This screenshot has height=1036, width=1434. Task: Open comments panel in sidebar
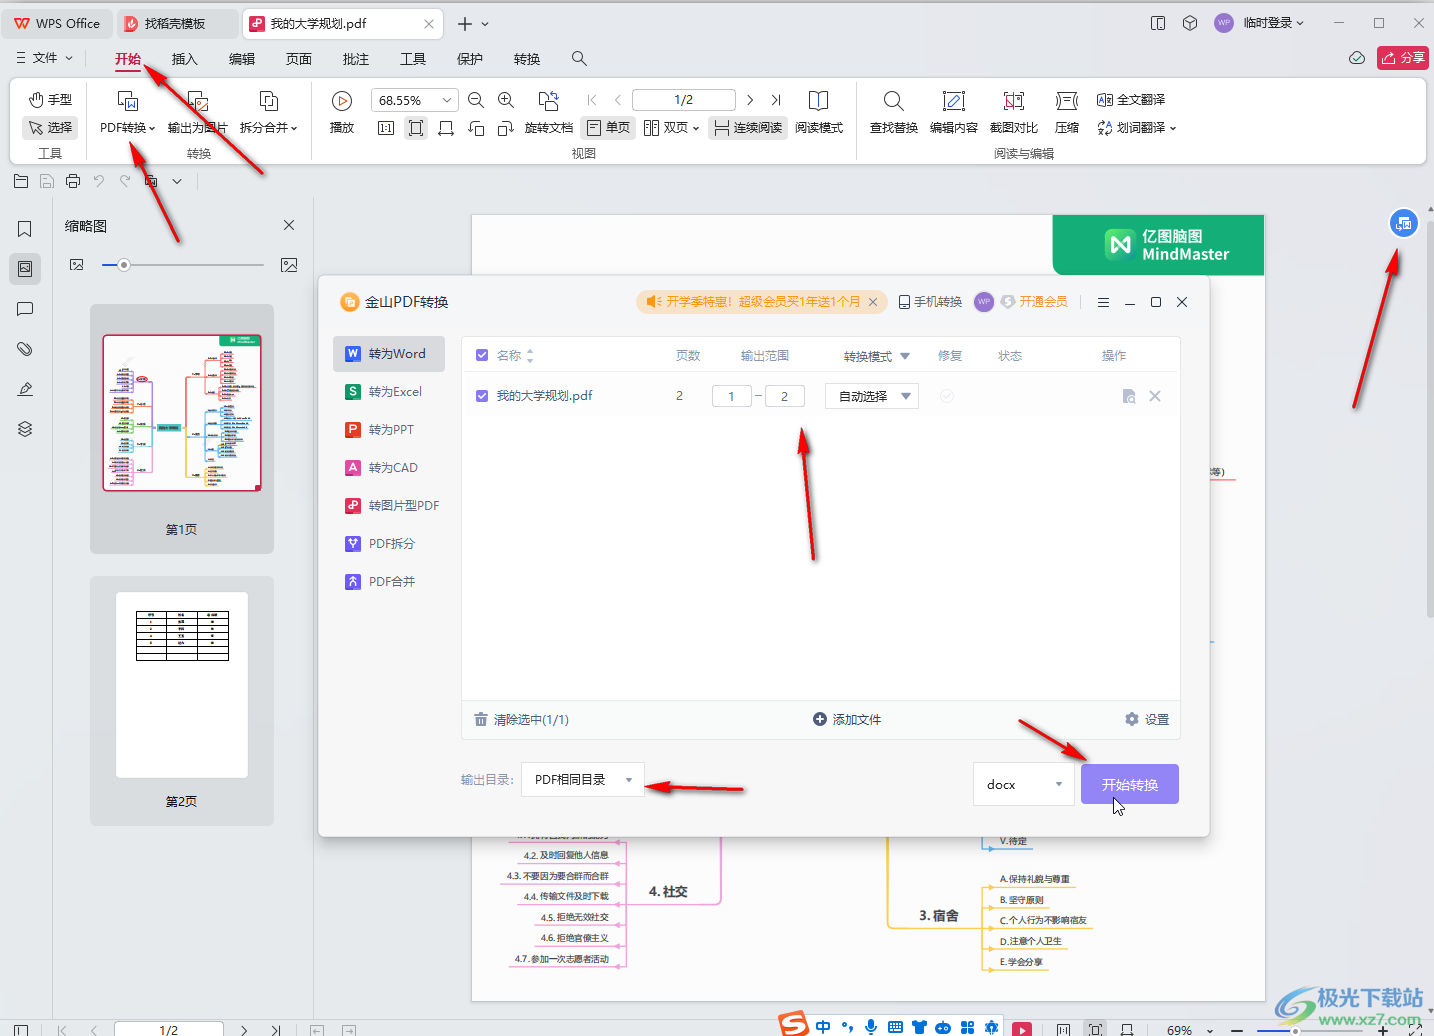pos(25,309)
